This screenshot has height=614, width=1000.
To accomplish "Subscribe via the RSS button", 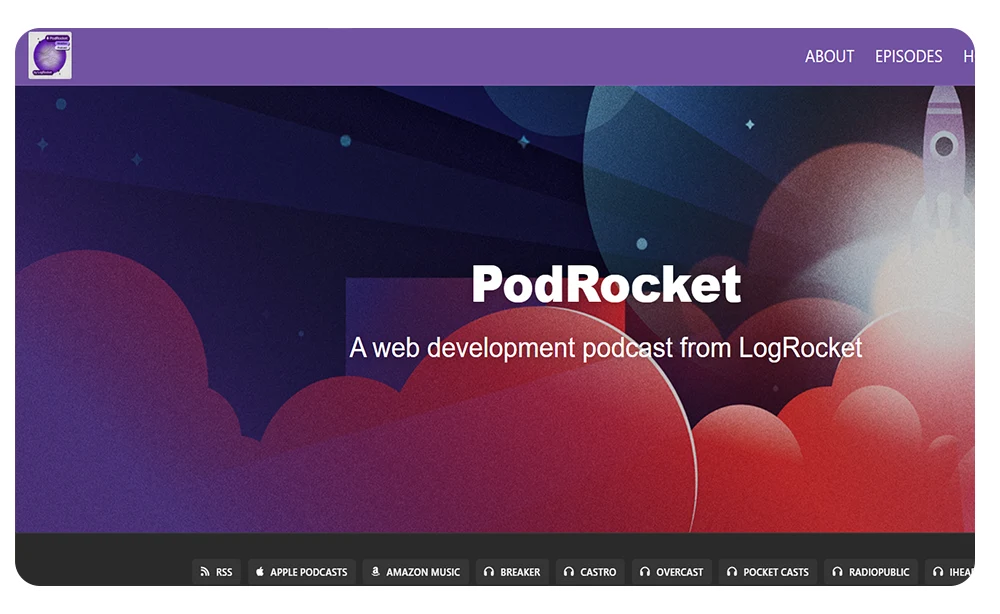I will (x=216, y=572).
